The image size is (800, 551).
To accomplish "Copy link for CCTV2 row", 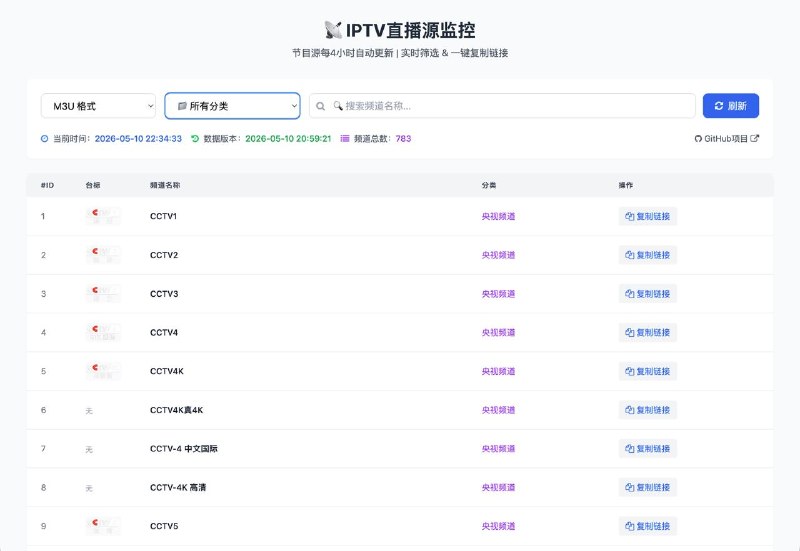I will tap(647, 255).
